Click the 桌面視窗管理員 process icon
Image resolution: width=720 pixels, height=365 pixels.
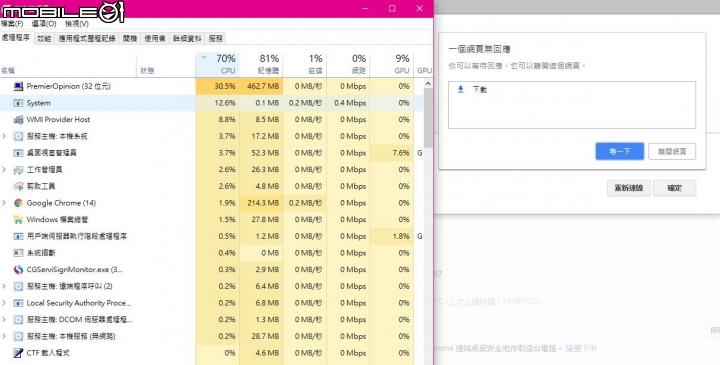point(18,153)
